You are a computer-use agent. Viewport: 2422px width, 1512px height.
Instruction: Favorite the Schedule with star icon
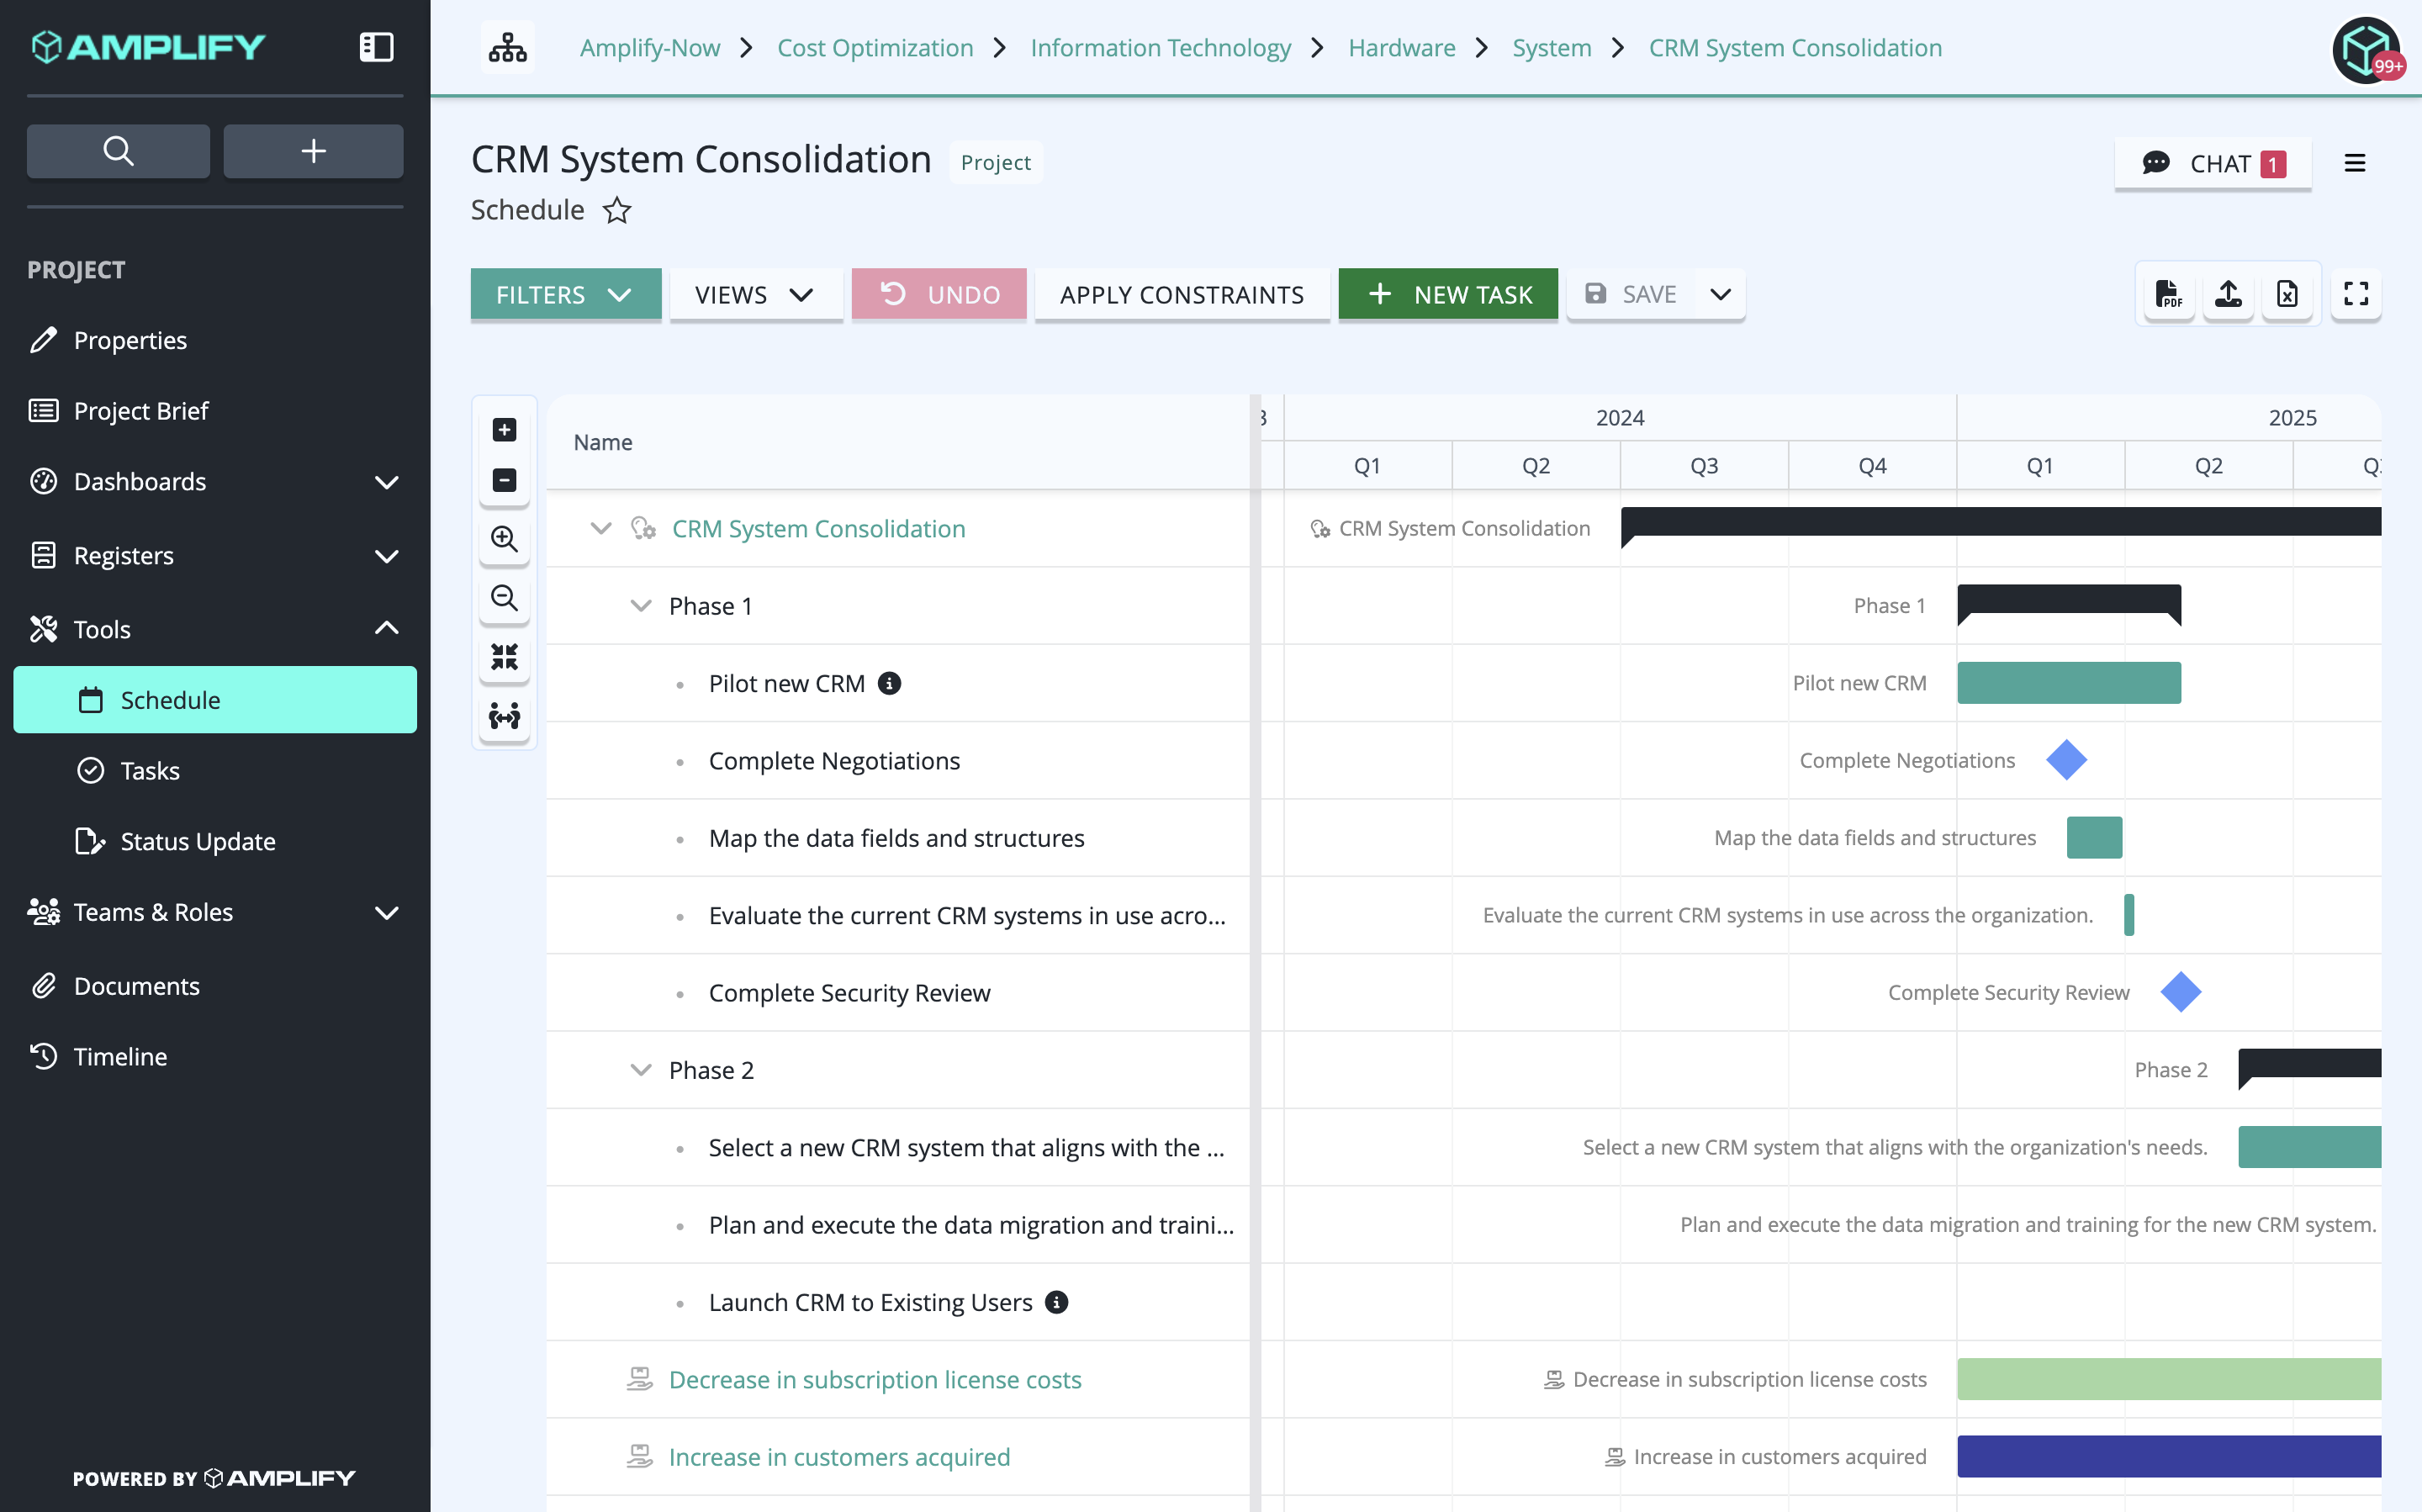pyautogui.click(x=617, y=210)
